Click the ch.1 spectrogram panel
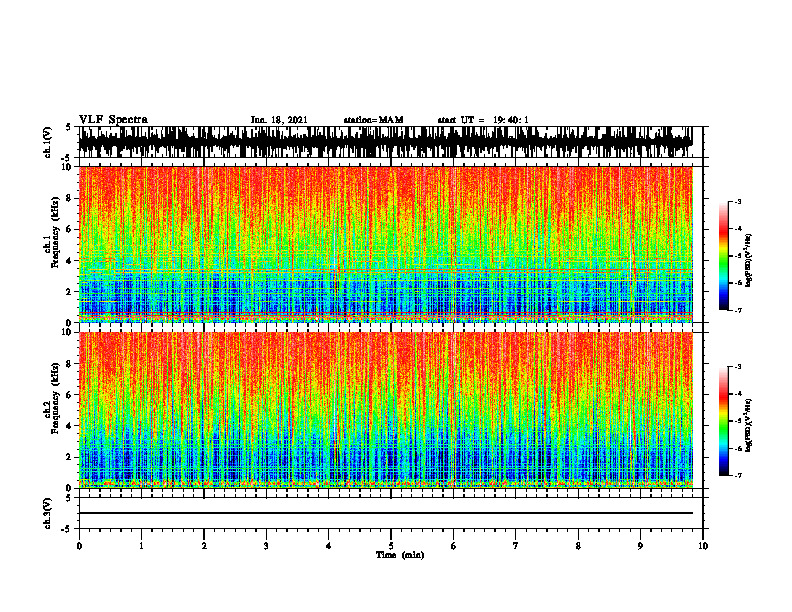Screen dimensions: 792x612 tap(385, 244)
